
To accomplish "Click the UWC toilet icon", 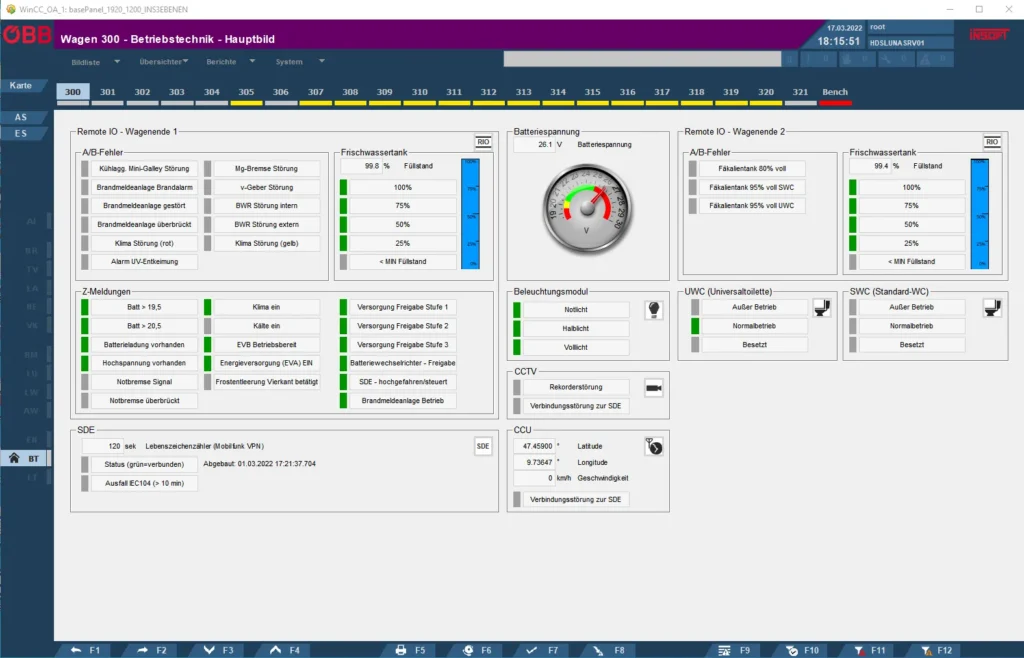I will click(822, 307).
